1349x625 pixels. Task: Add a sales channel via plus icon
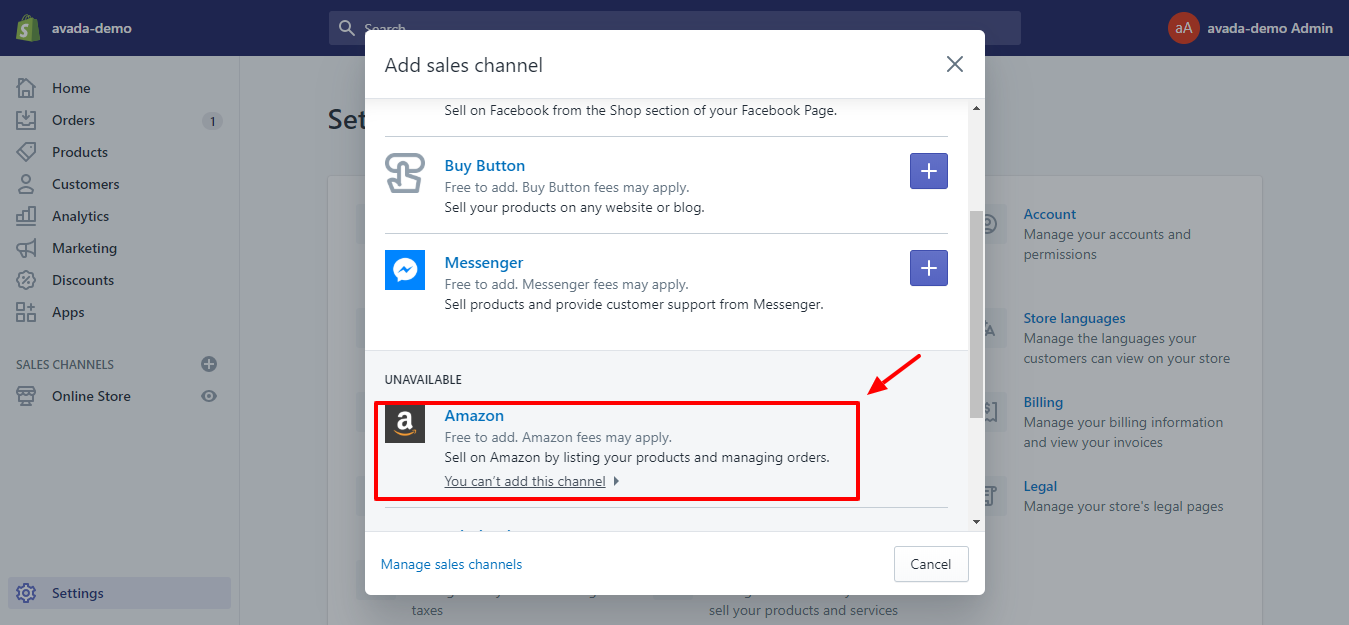pos(209,364)
